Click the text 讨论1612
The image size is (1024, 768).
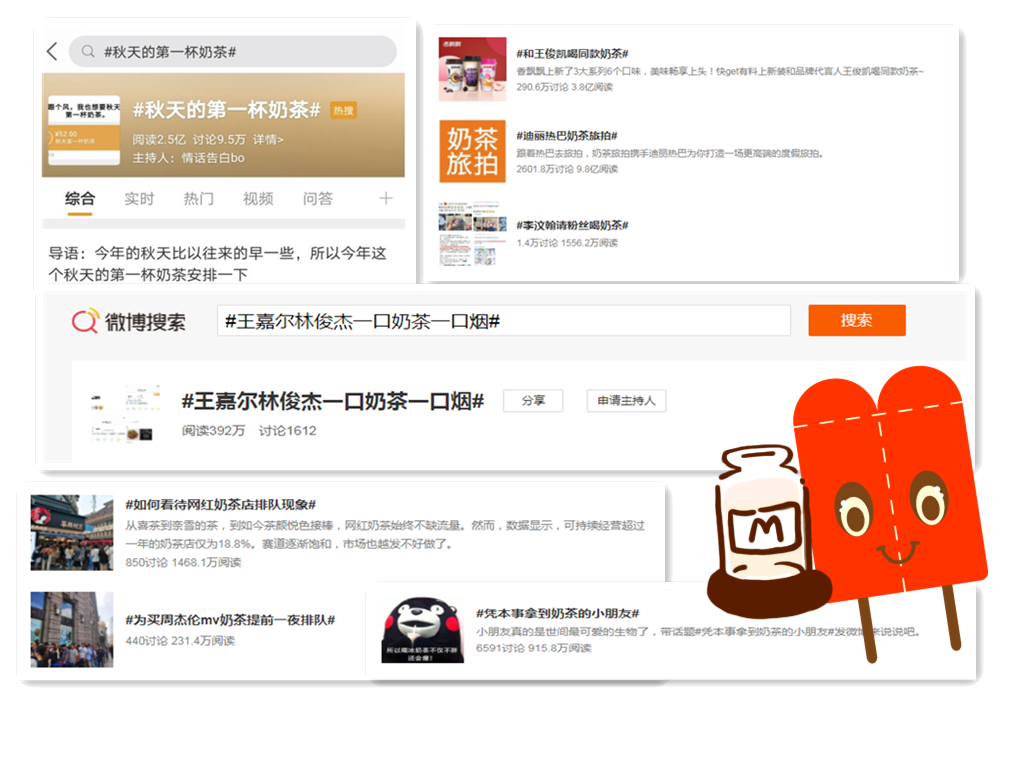pos(287,430)
